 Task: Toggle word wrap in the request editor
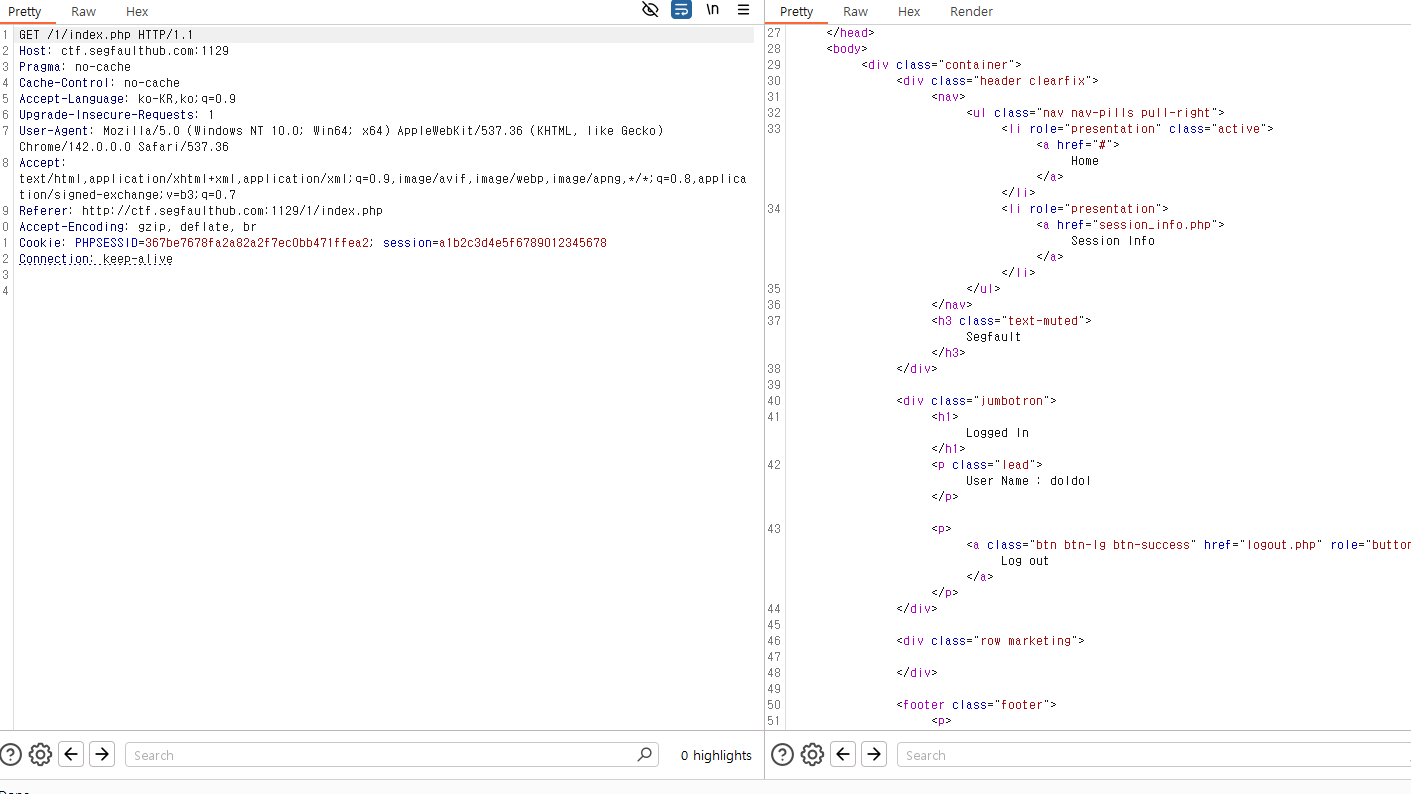(x=681, y=10)
